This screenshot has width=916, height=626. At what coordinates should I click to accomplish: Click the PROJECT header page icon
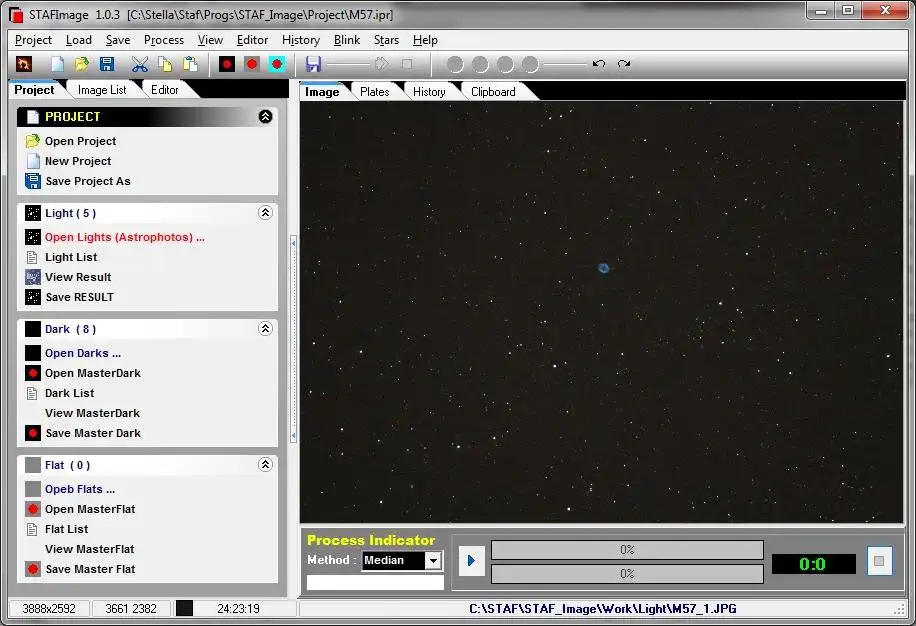[x=33, y=117]
